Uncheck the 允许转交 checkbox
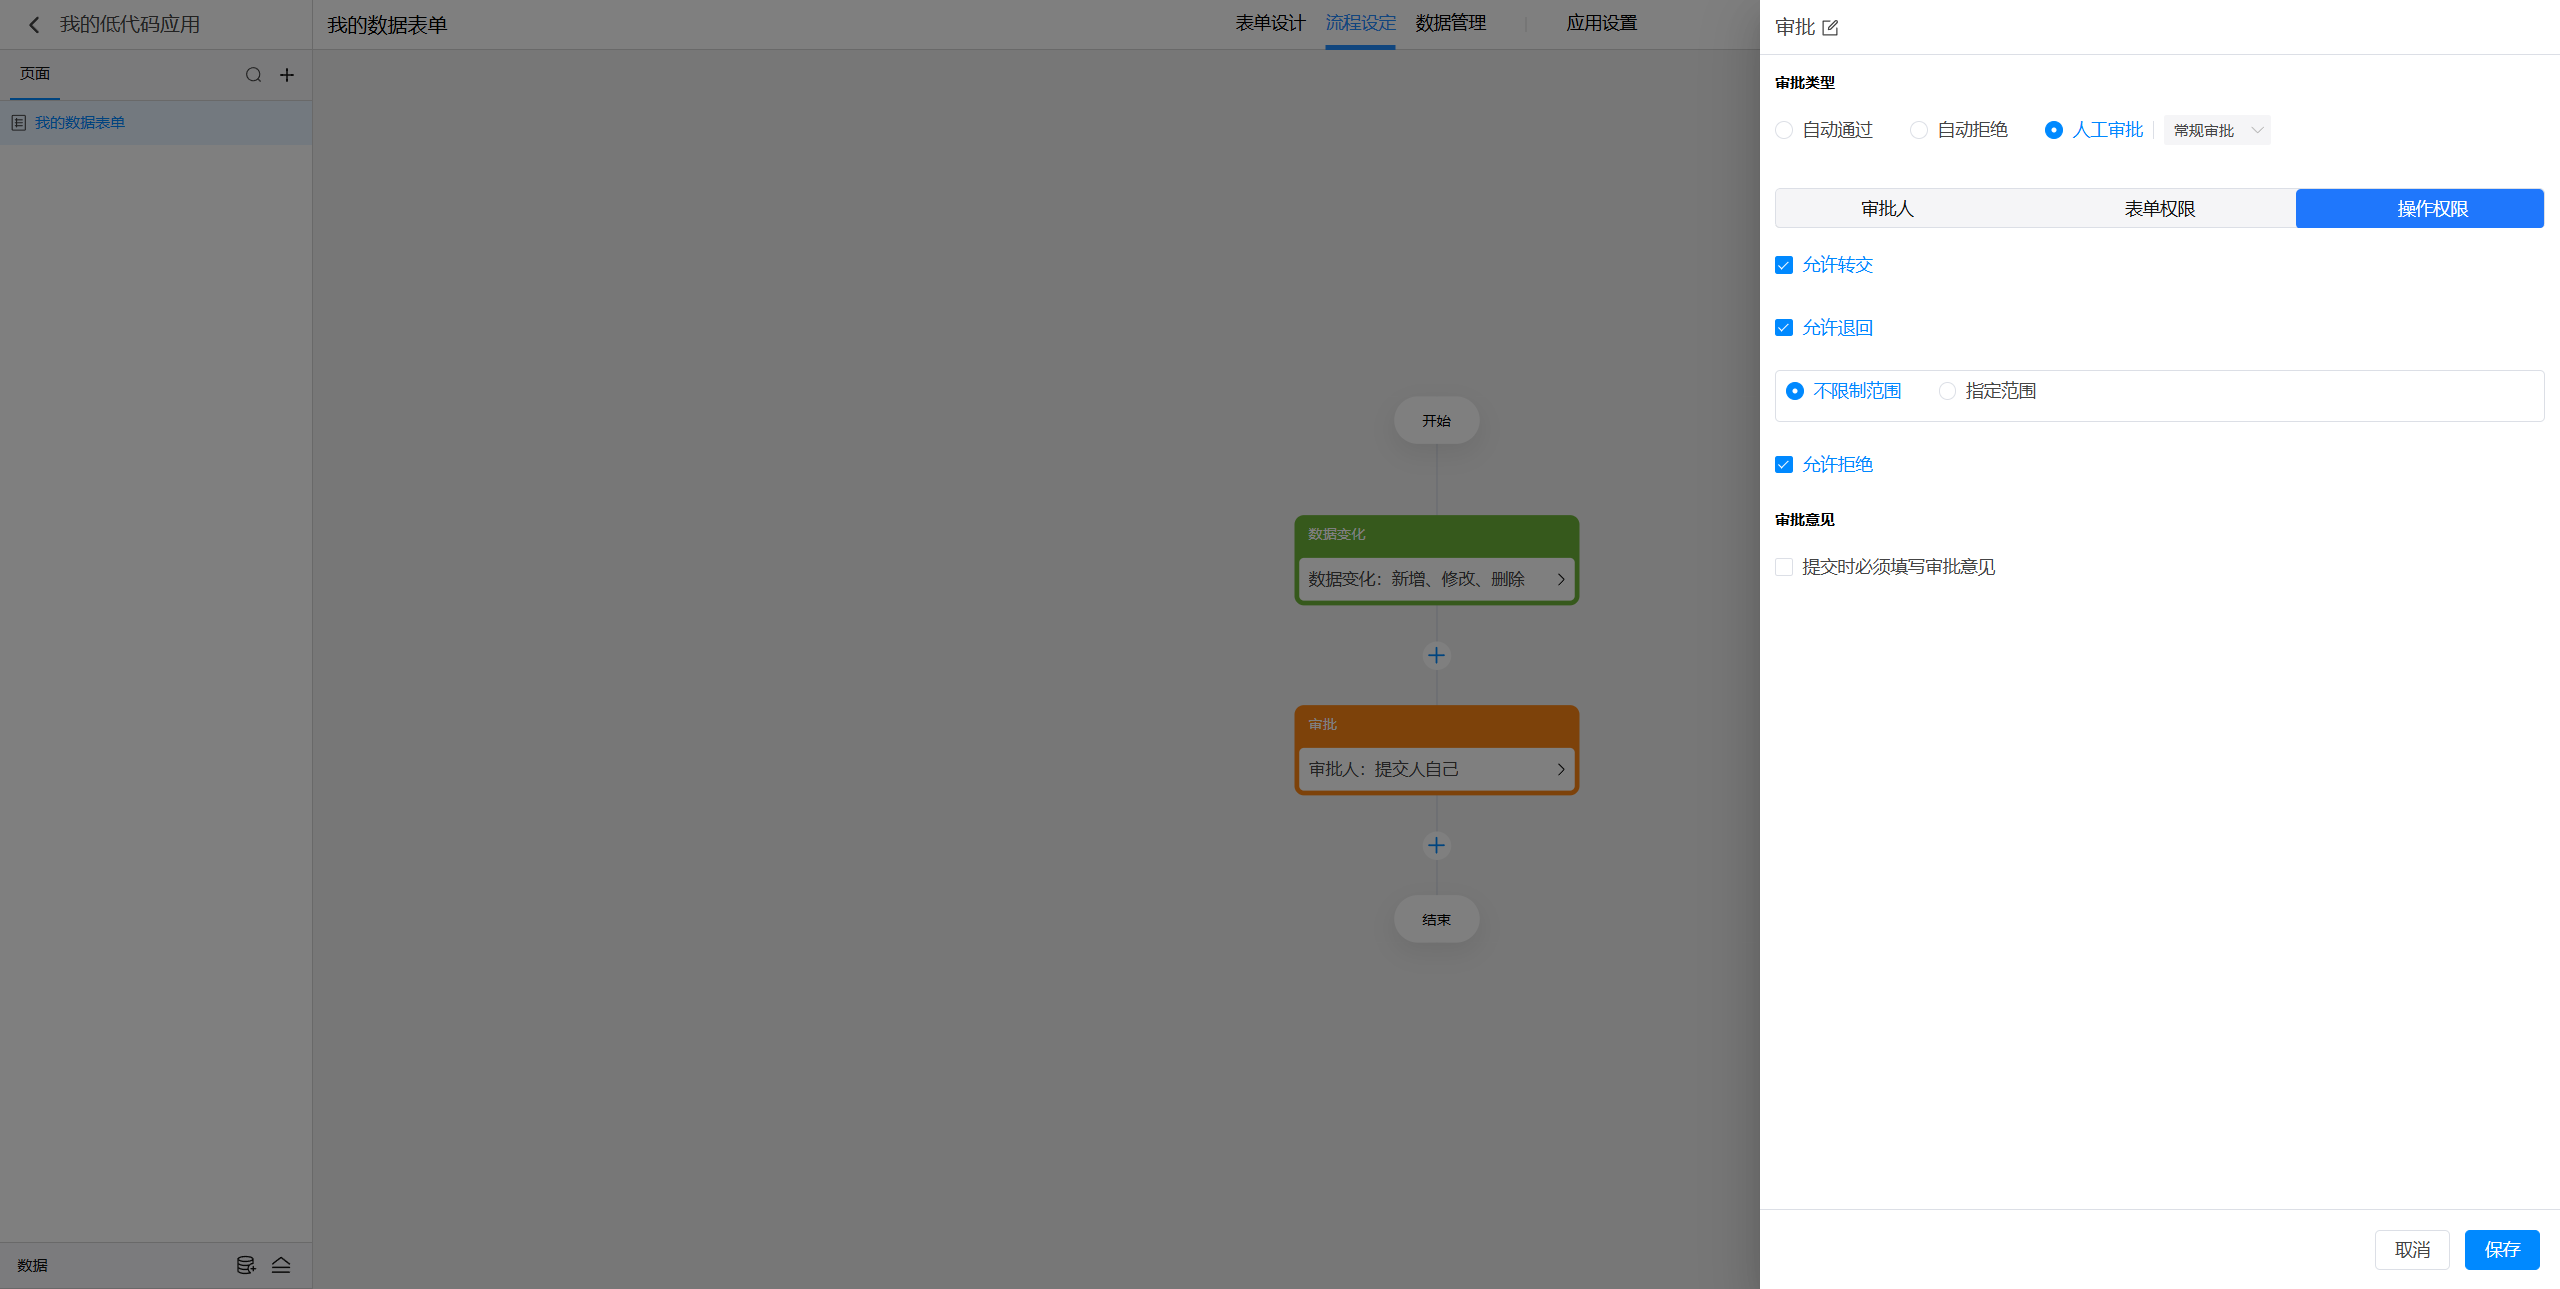Screen dimensions: 2560x1289 click(1784, 265)
